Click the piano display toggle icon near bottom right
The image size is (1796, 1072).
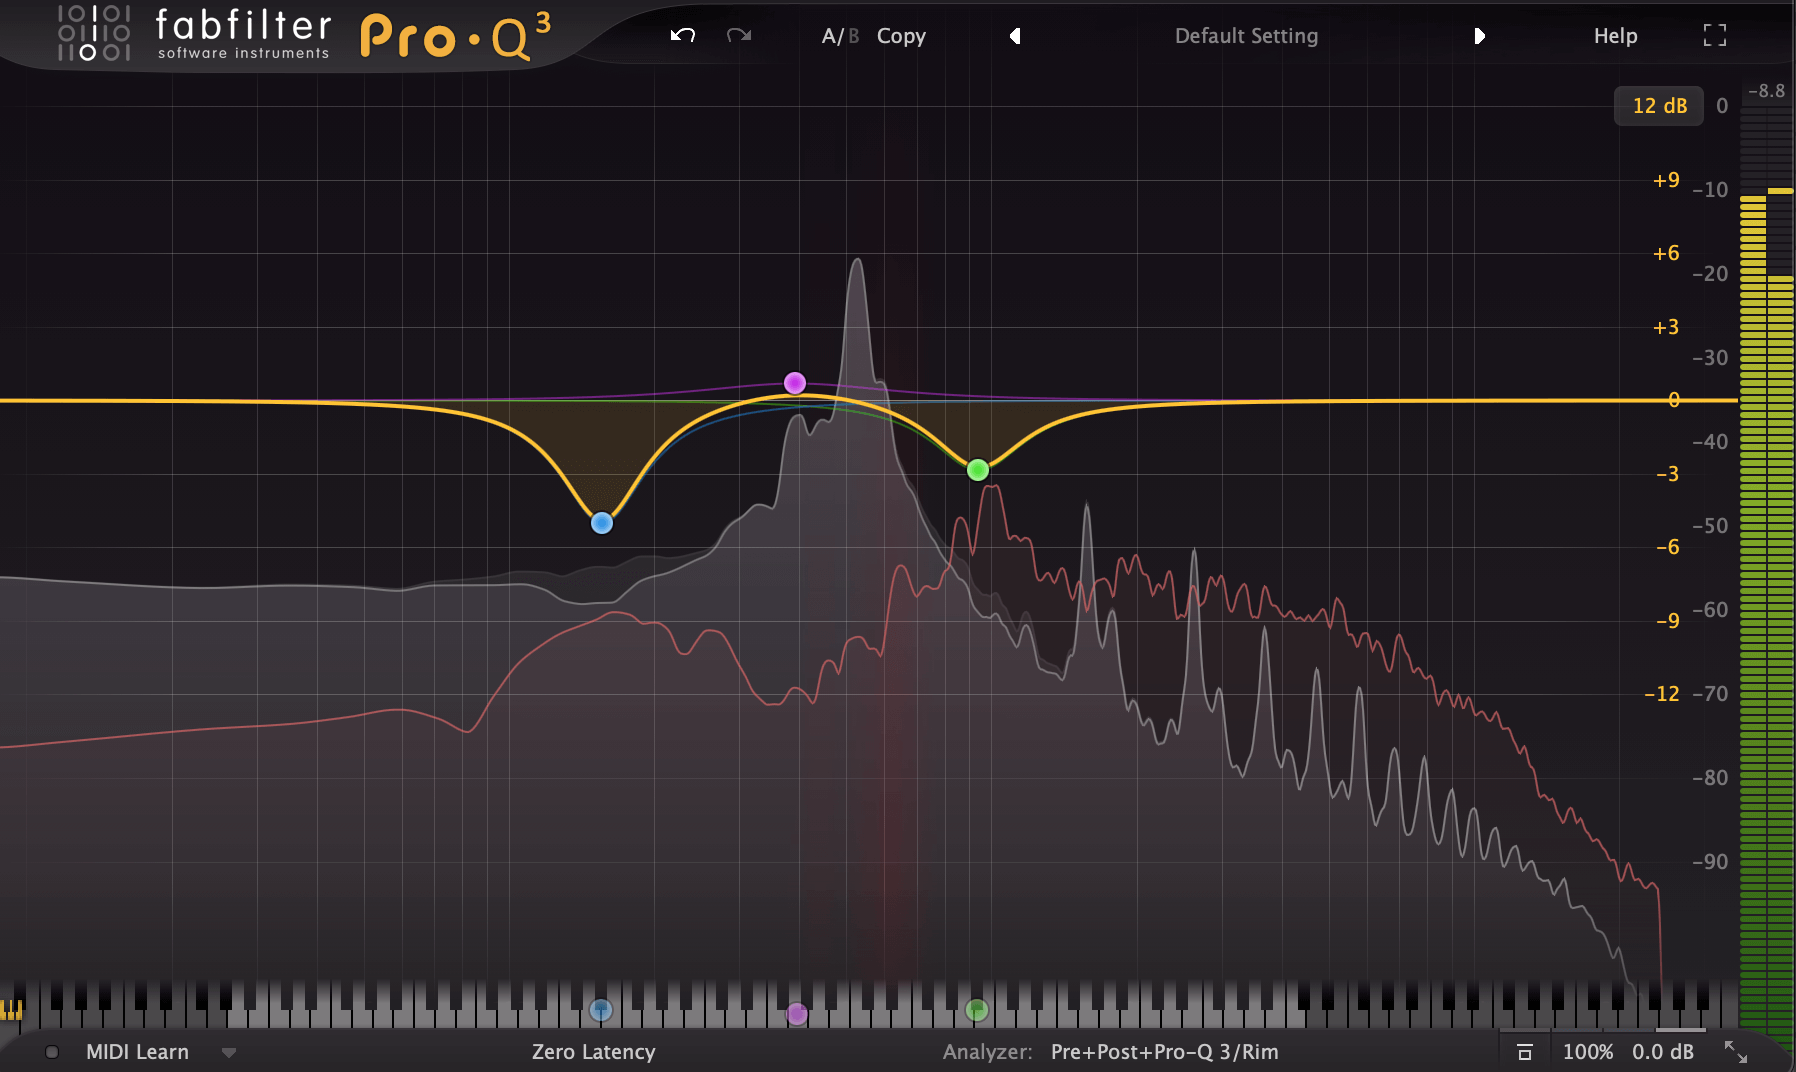[x=1527, y=1051]
